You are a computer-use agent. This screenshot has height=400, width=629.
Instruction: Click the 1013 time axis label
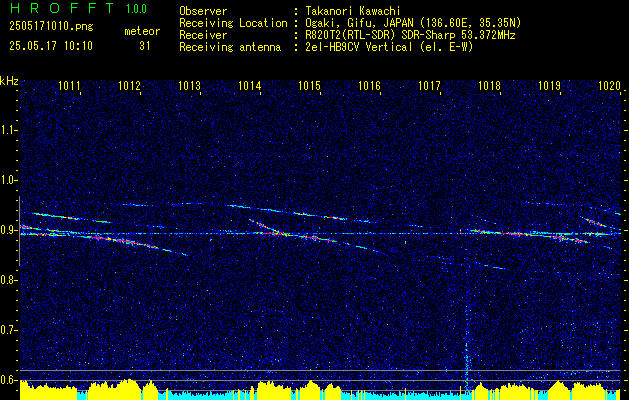[189, 85]
